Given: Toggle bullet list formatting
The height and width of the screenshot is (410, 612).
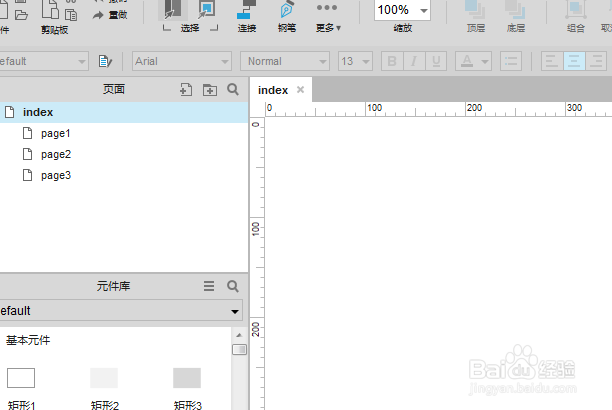Looking at the screenshot, I should tap(511, 61).
